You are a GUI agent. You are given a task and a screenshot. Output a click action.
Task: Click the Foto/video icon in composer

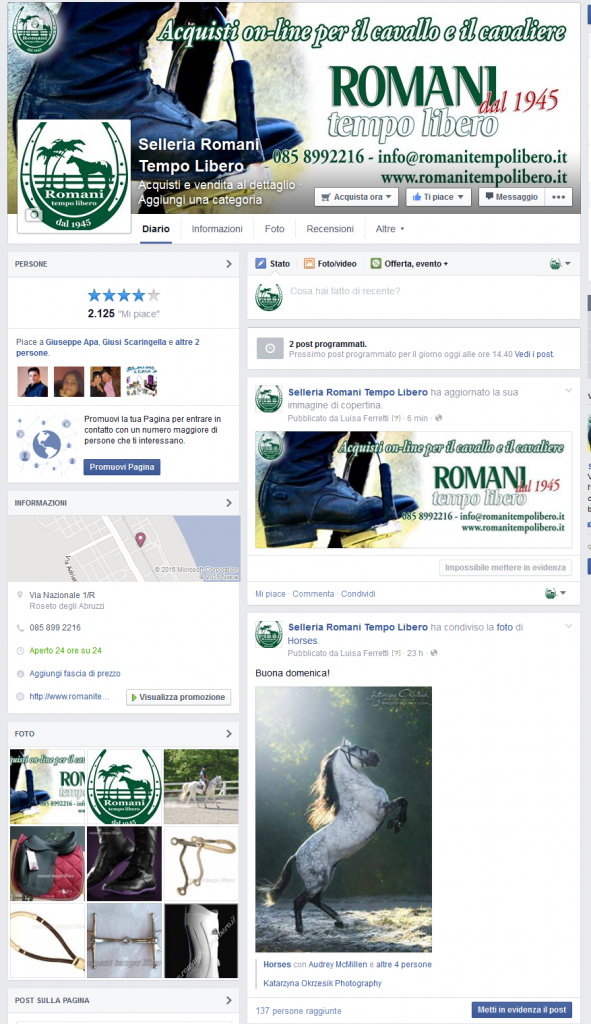310,264
